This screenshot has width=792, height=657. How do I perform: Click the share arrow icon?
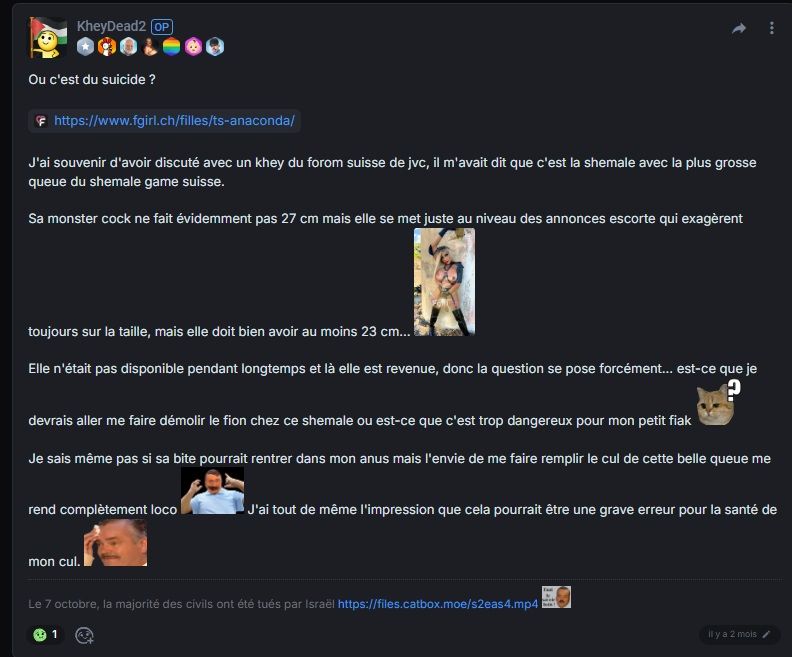click(x=739, y=28)
